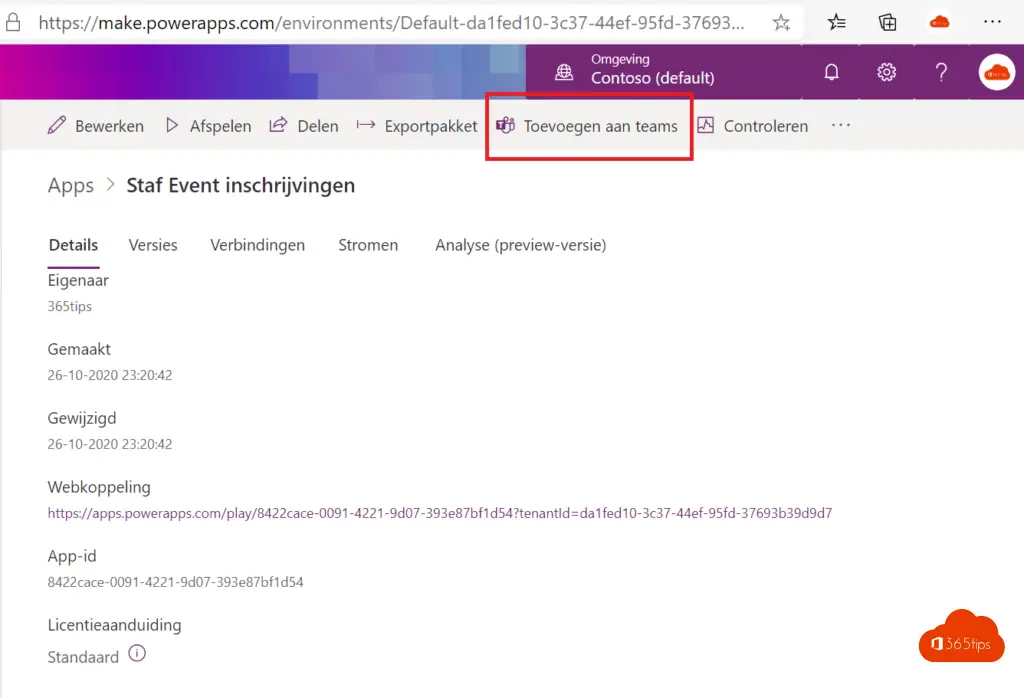Switch to the Versies tab
1024x698 pixels.
coord(153,245)
